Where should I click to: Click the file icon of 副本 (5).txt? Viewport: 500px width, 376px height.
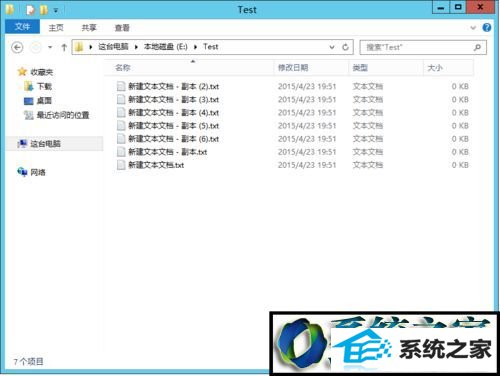click(x=121, y=126)
